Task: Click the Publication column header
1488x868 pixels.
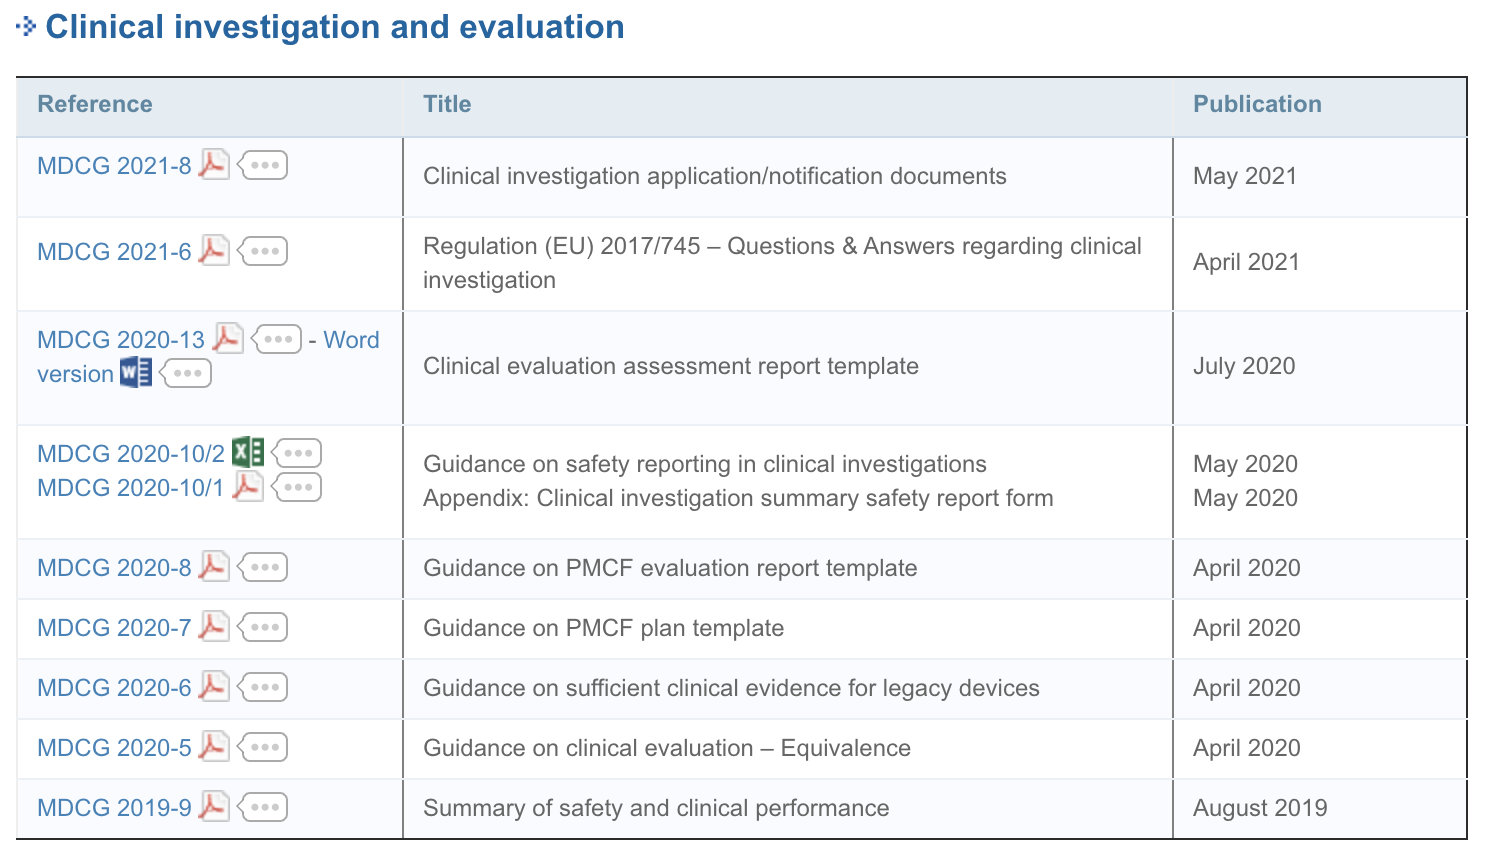Action: [1256, 104]
